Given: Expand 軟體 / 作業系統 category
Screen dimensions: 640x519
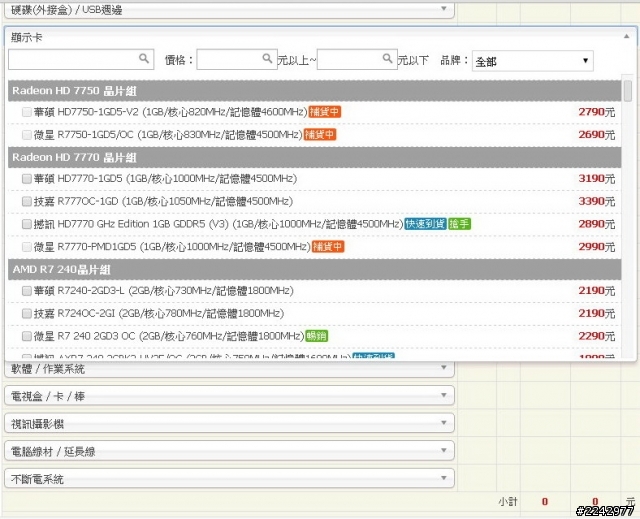Looking at the screenshot, I should point(229,369).
